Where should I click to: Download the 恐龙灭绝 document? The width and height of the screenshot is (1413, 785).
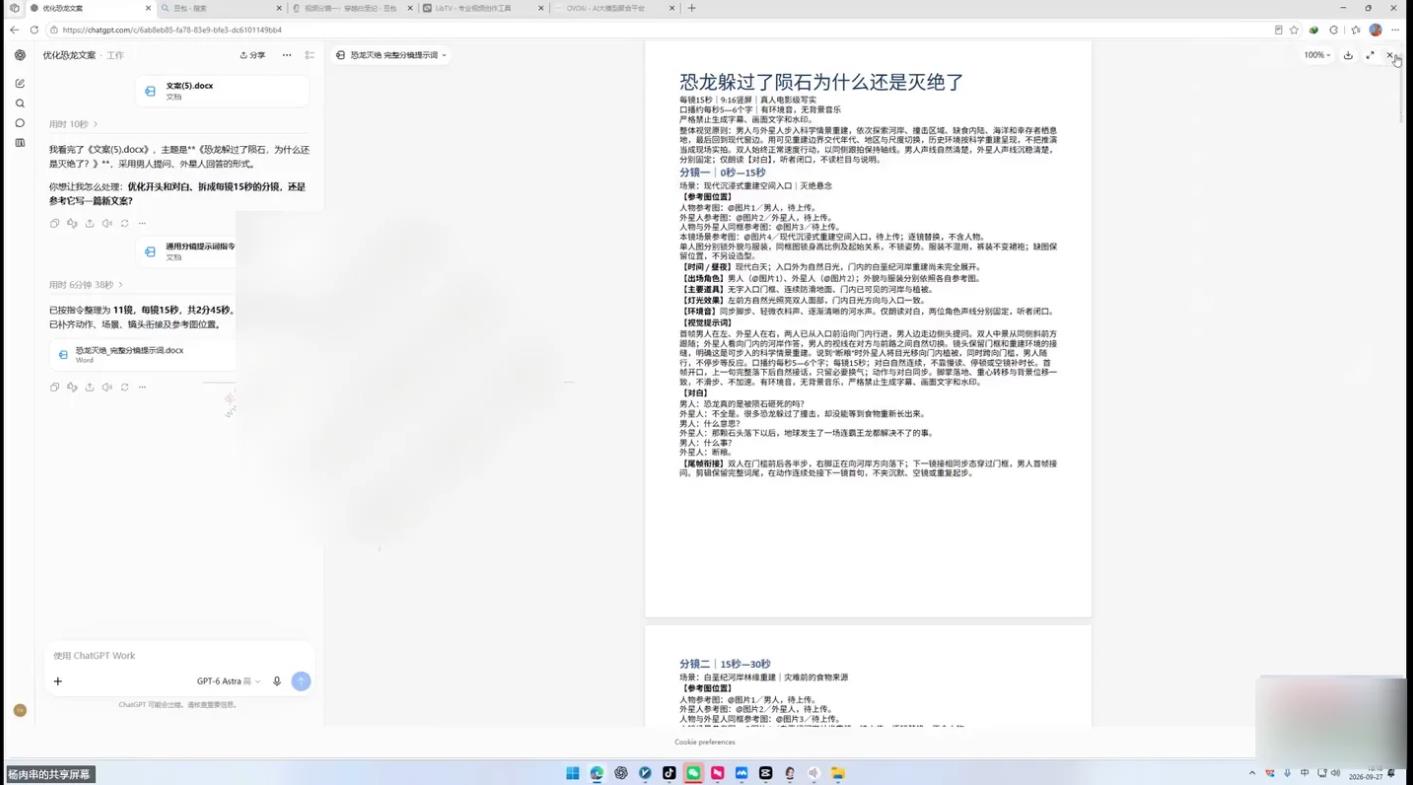[1348, 55]
